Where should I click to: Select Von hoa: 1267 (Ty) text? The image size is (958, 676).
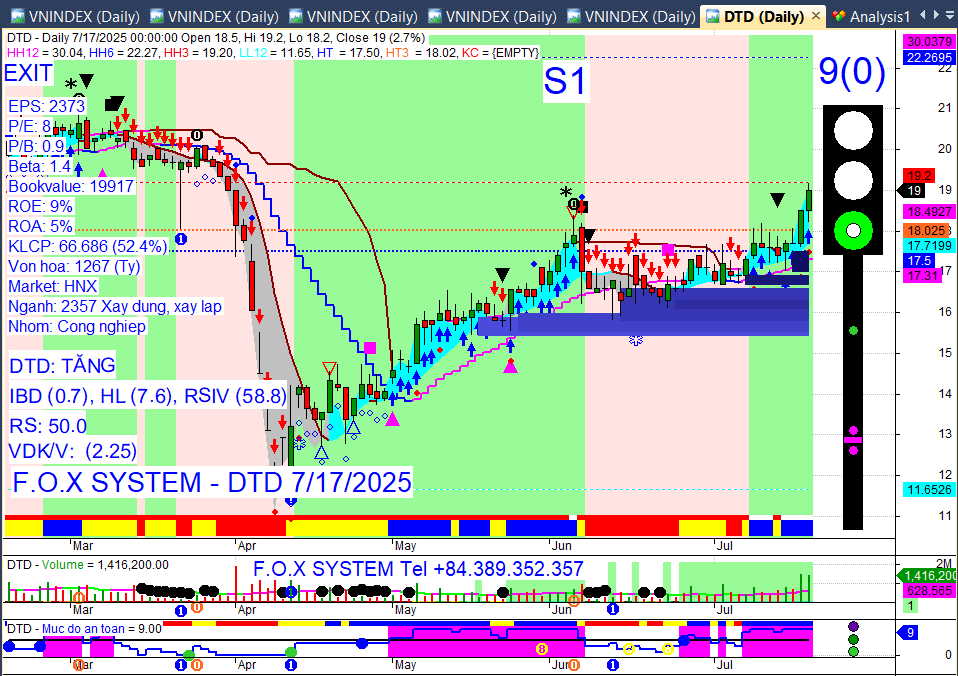(74, 266)
